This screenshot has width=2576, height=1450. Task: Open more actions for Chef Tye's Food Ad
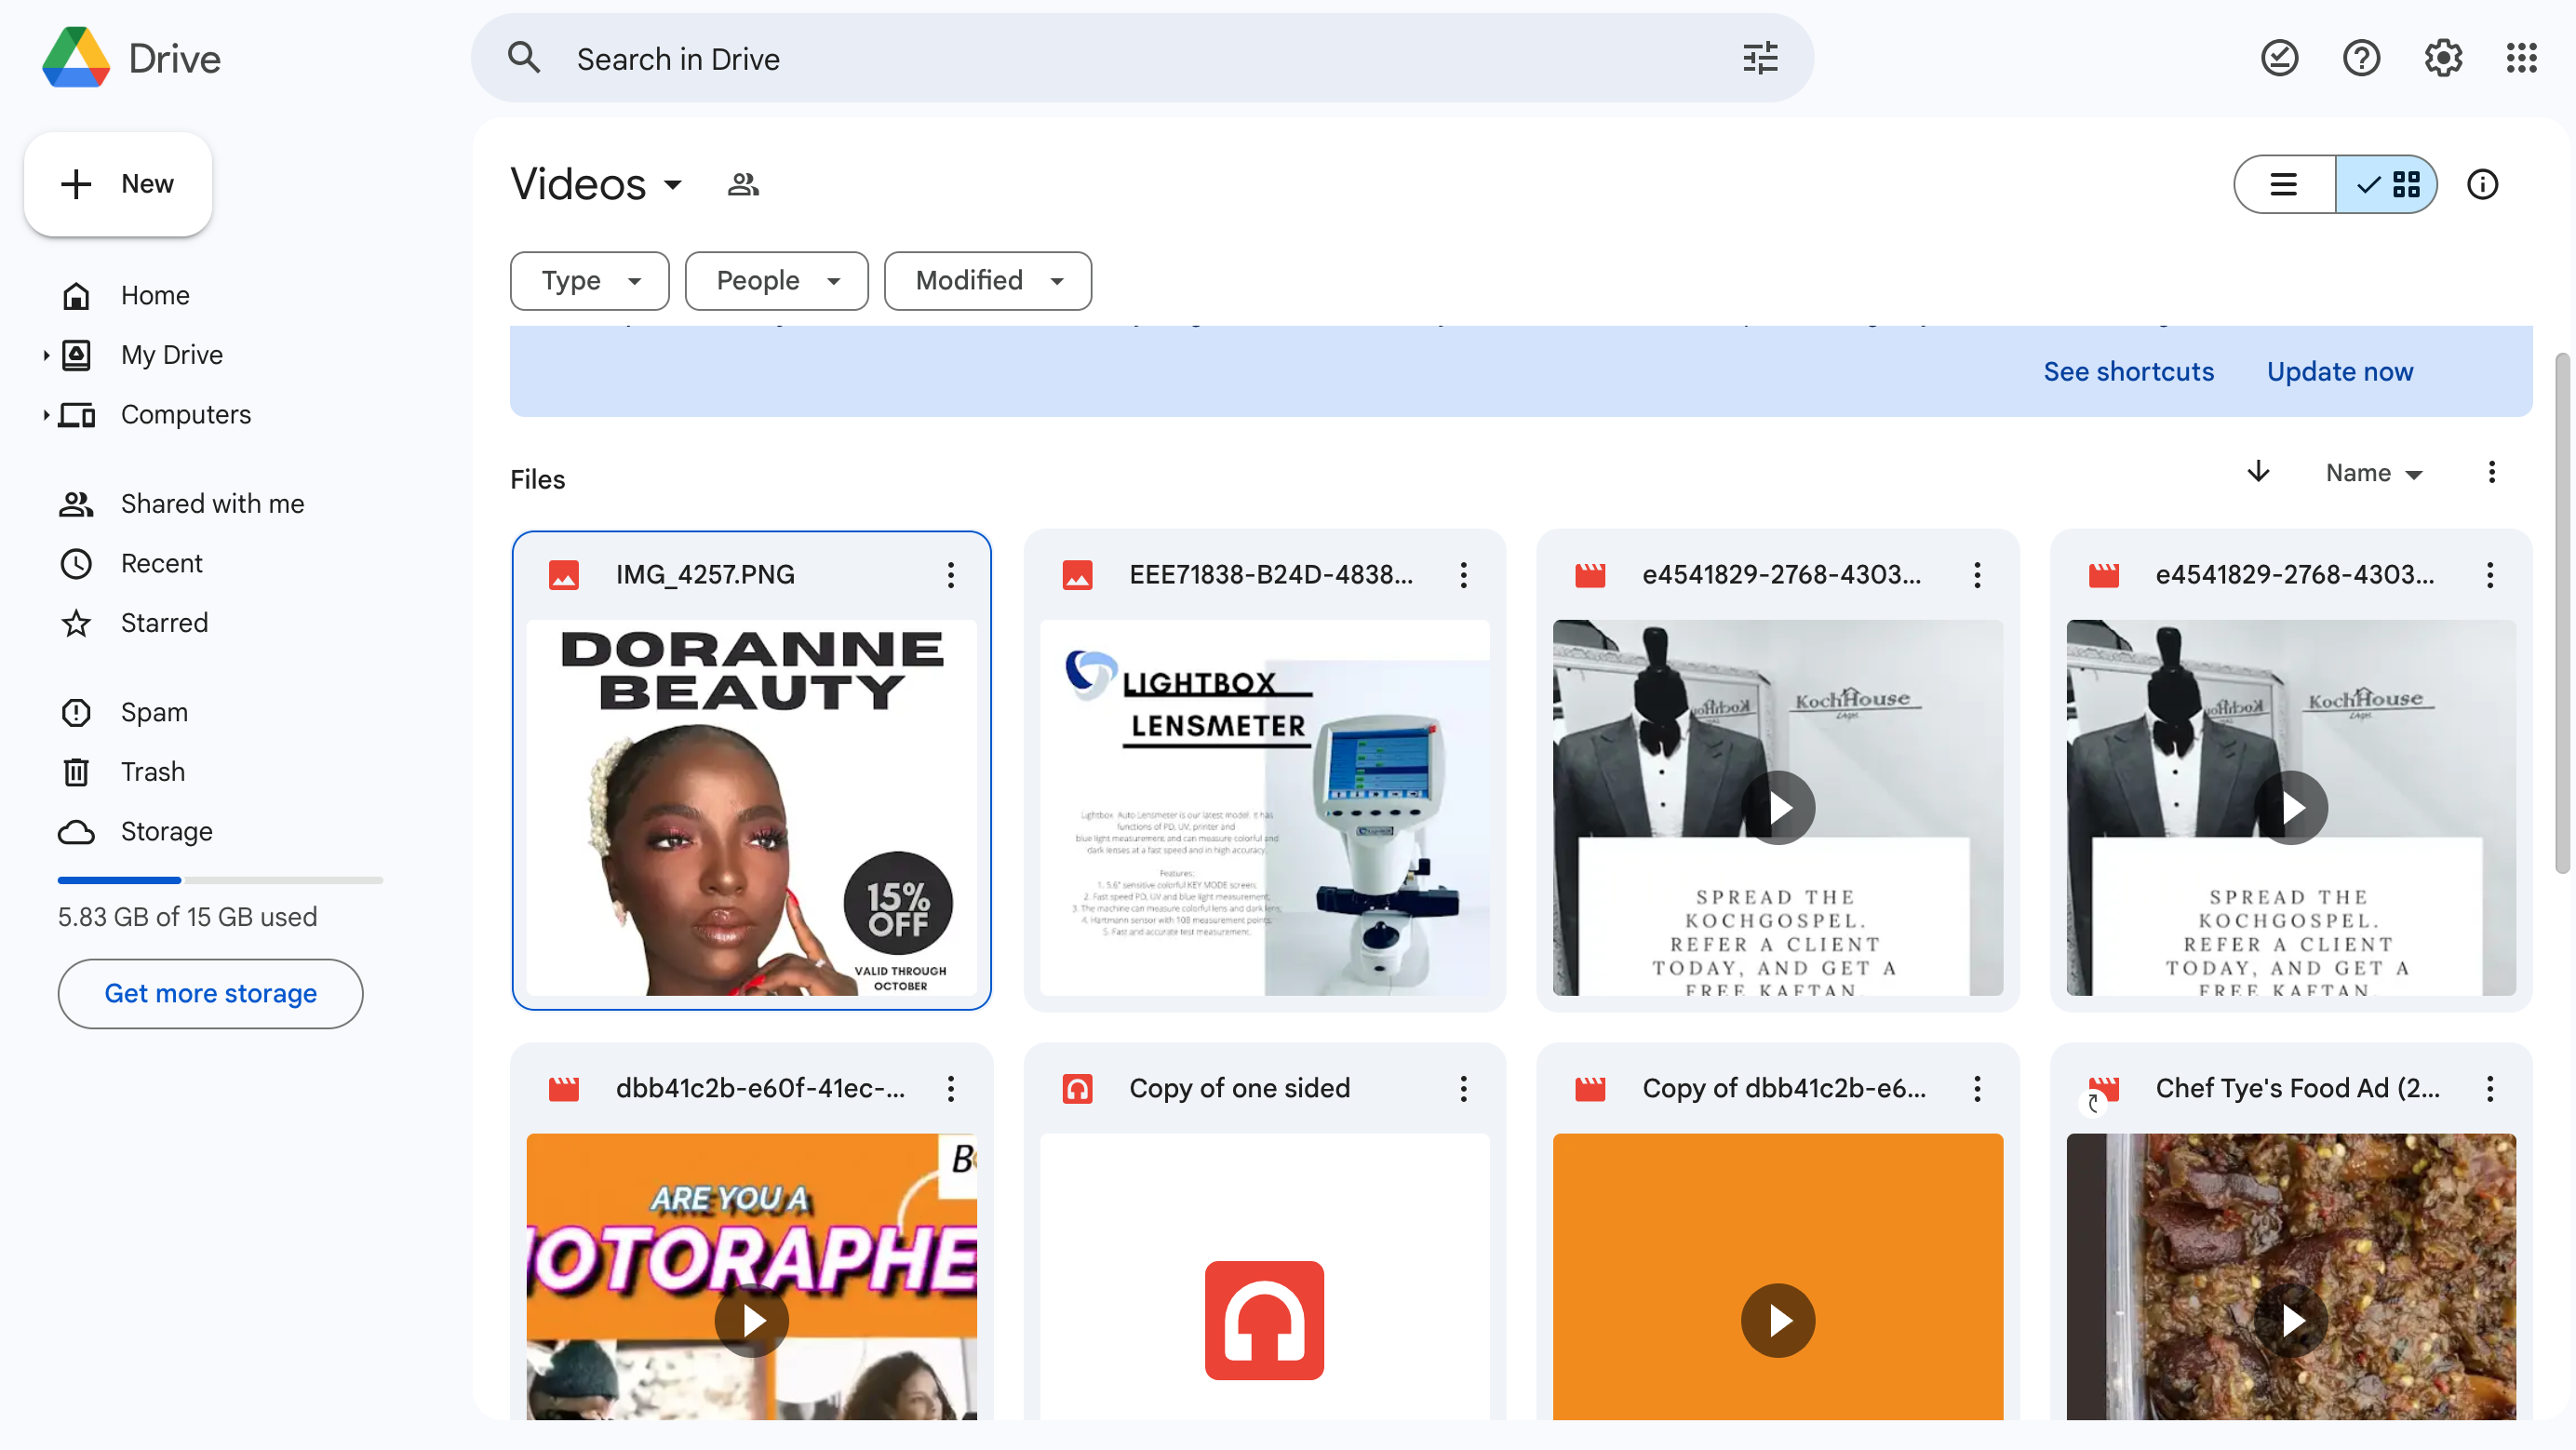[x=2489, y=1089]
